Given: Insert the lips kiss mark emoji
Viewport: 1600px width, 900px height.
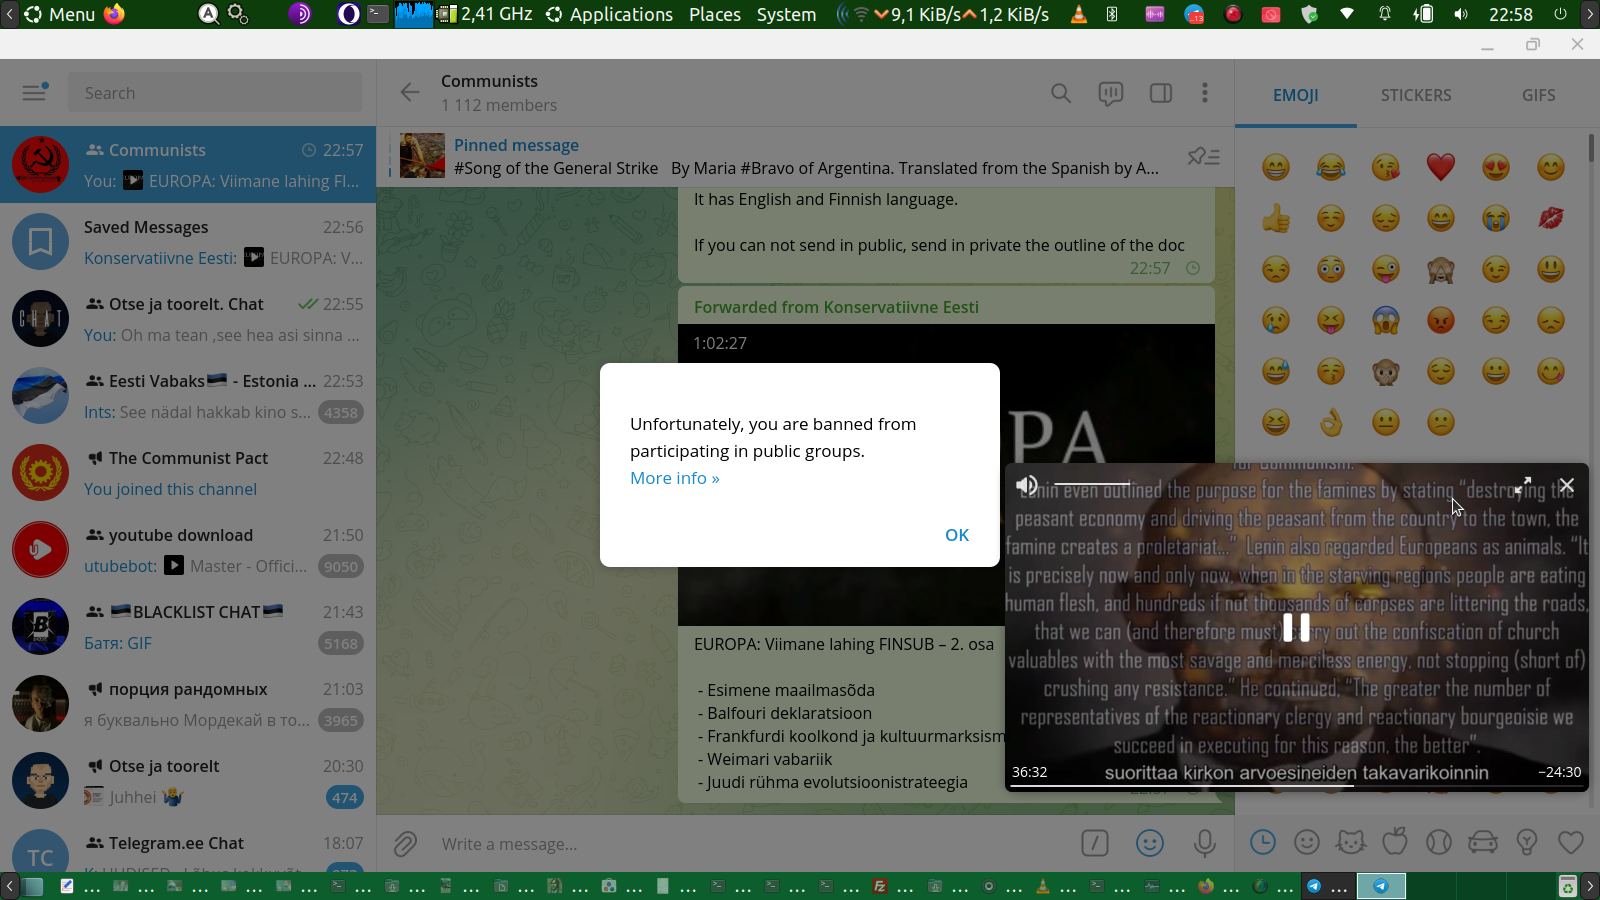Looking at the screenshot, I should (x=1551, y=218).
